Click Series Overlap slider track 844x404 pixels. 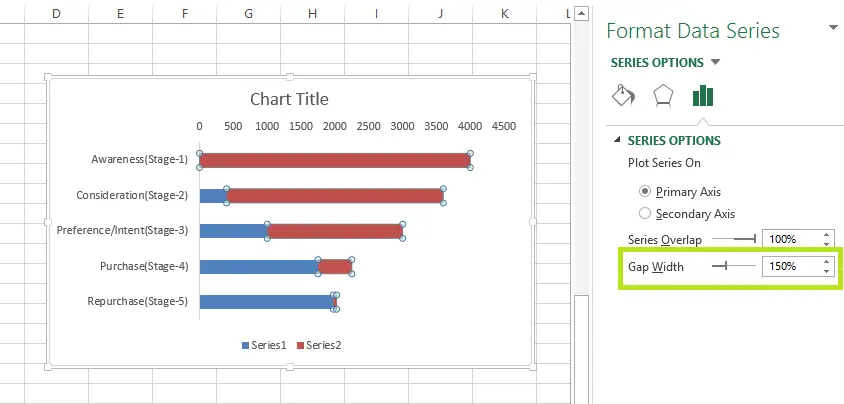point(734,238)
